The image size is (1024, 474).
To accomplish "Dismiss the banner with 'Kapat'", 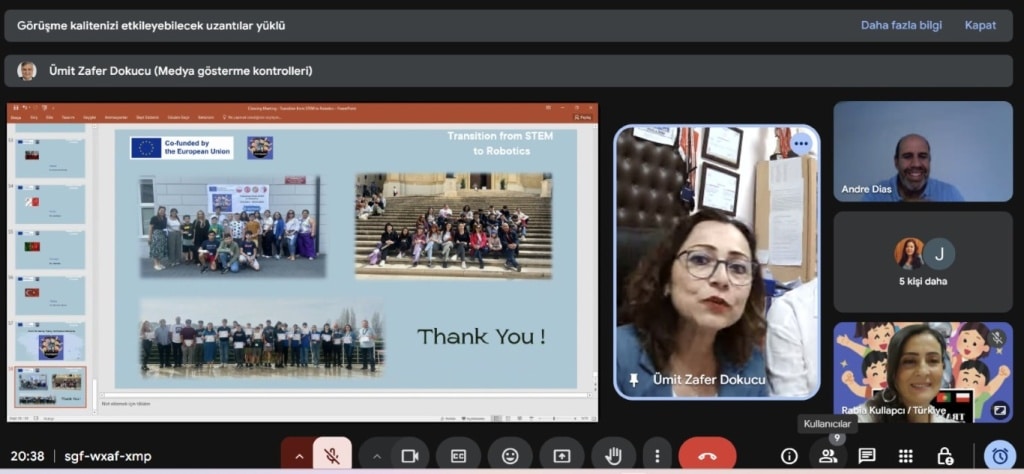I will point(980,25).
